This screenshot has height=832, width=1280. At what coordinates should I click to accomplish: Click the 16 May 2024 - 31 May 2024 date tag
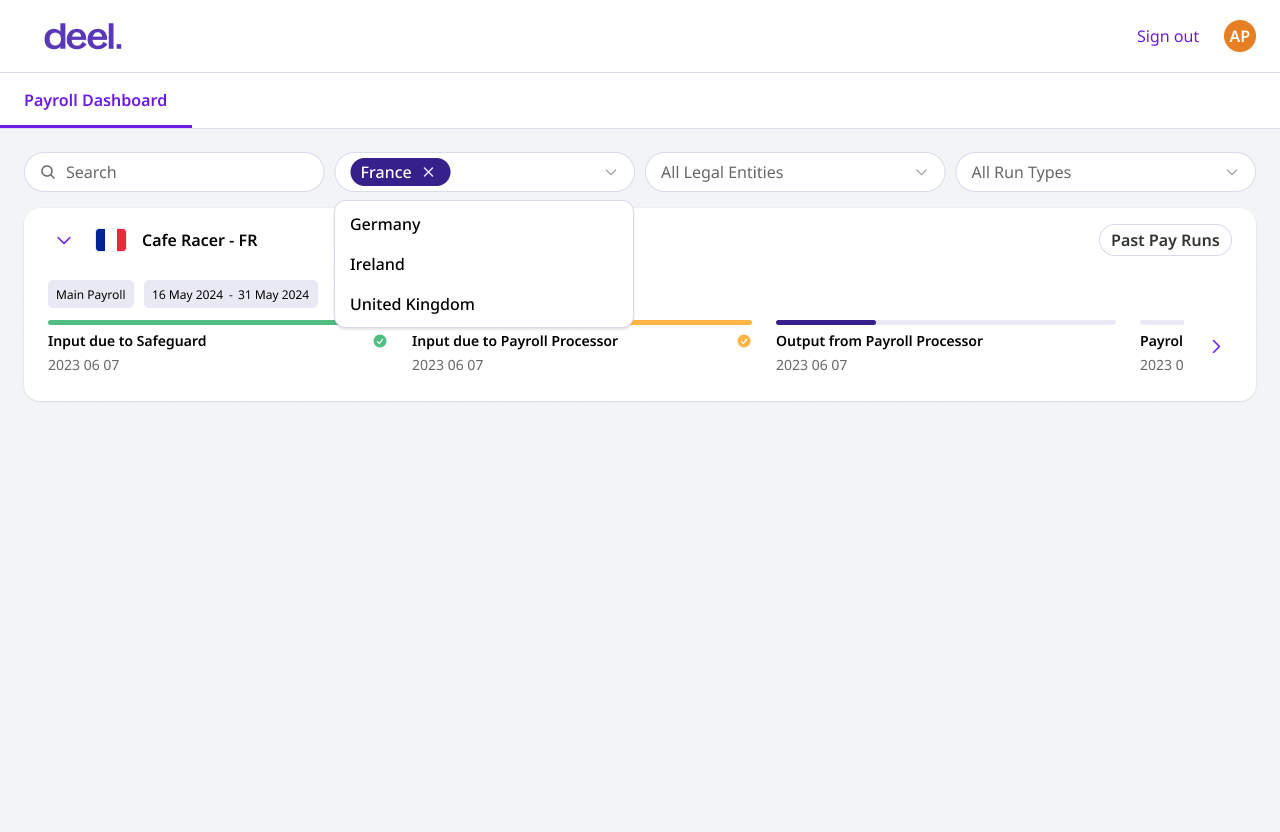coord(231,294)
